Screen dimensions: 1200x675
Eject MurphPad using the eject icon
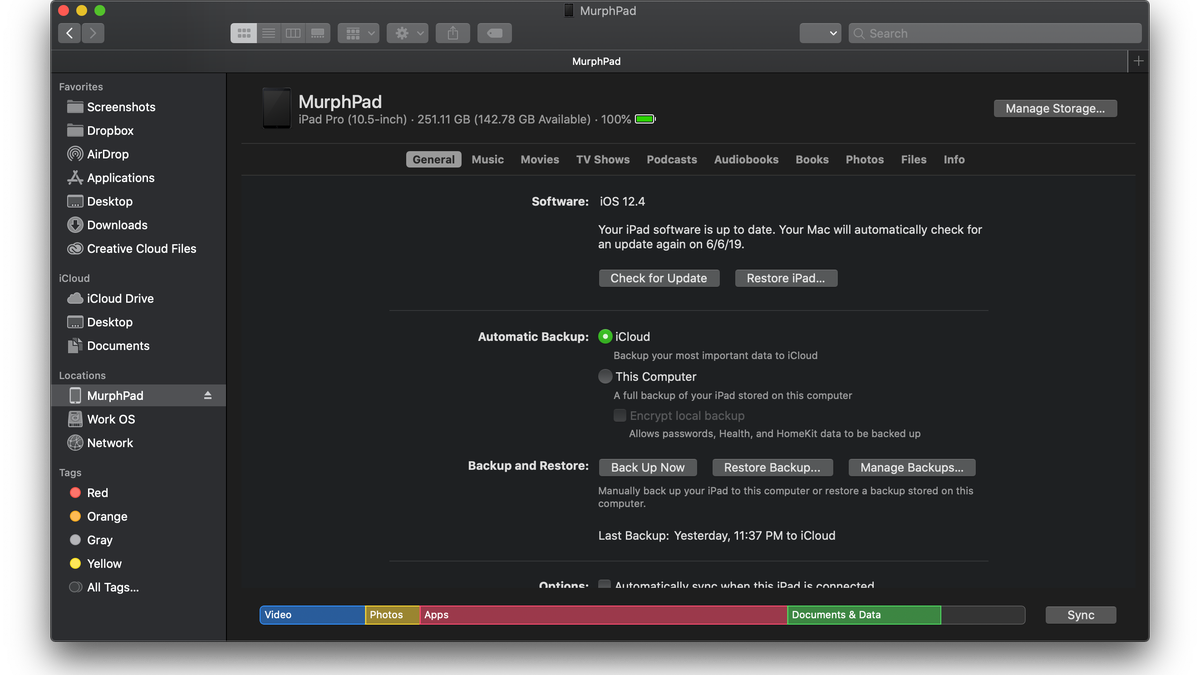tap(208, 396)
